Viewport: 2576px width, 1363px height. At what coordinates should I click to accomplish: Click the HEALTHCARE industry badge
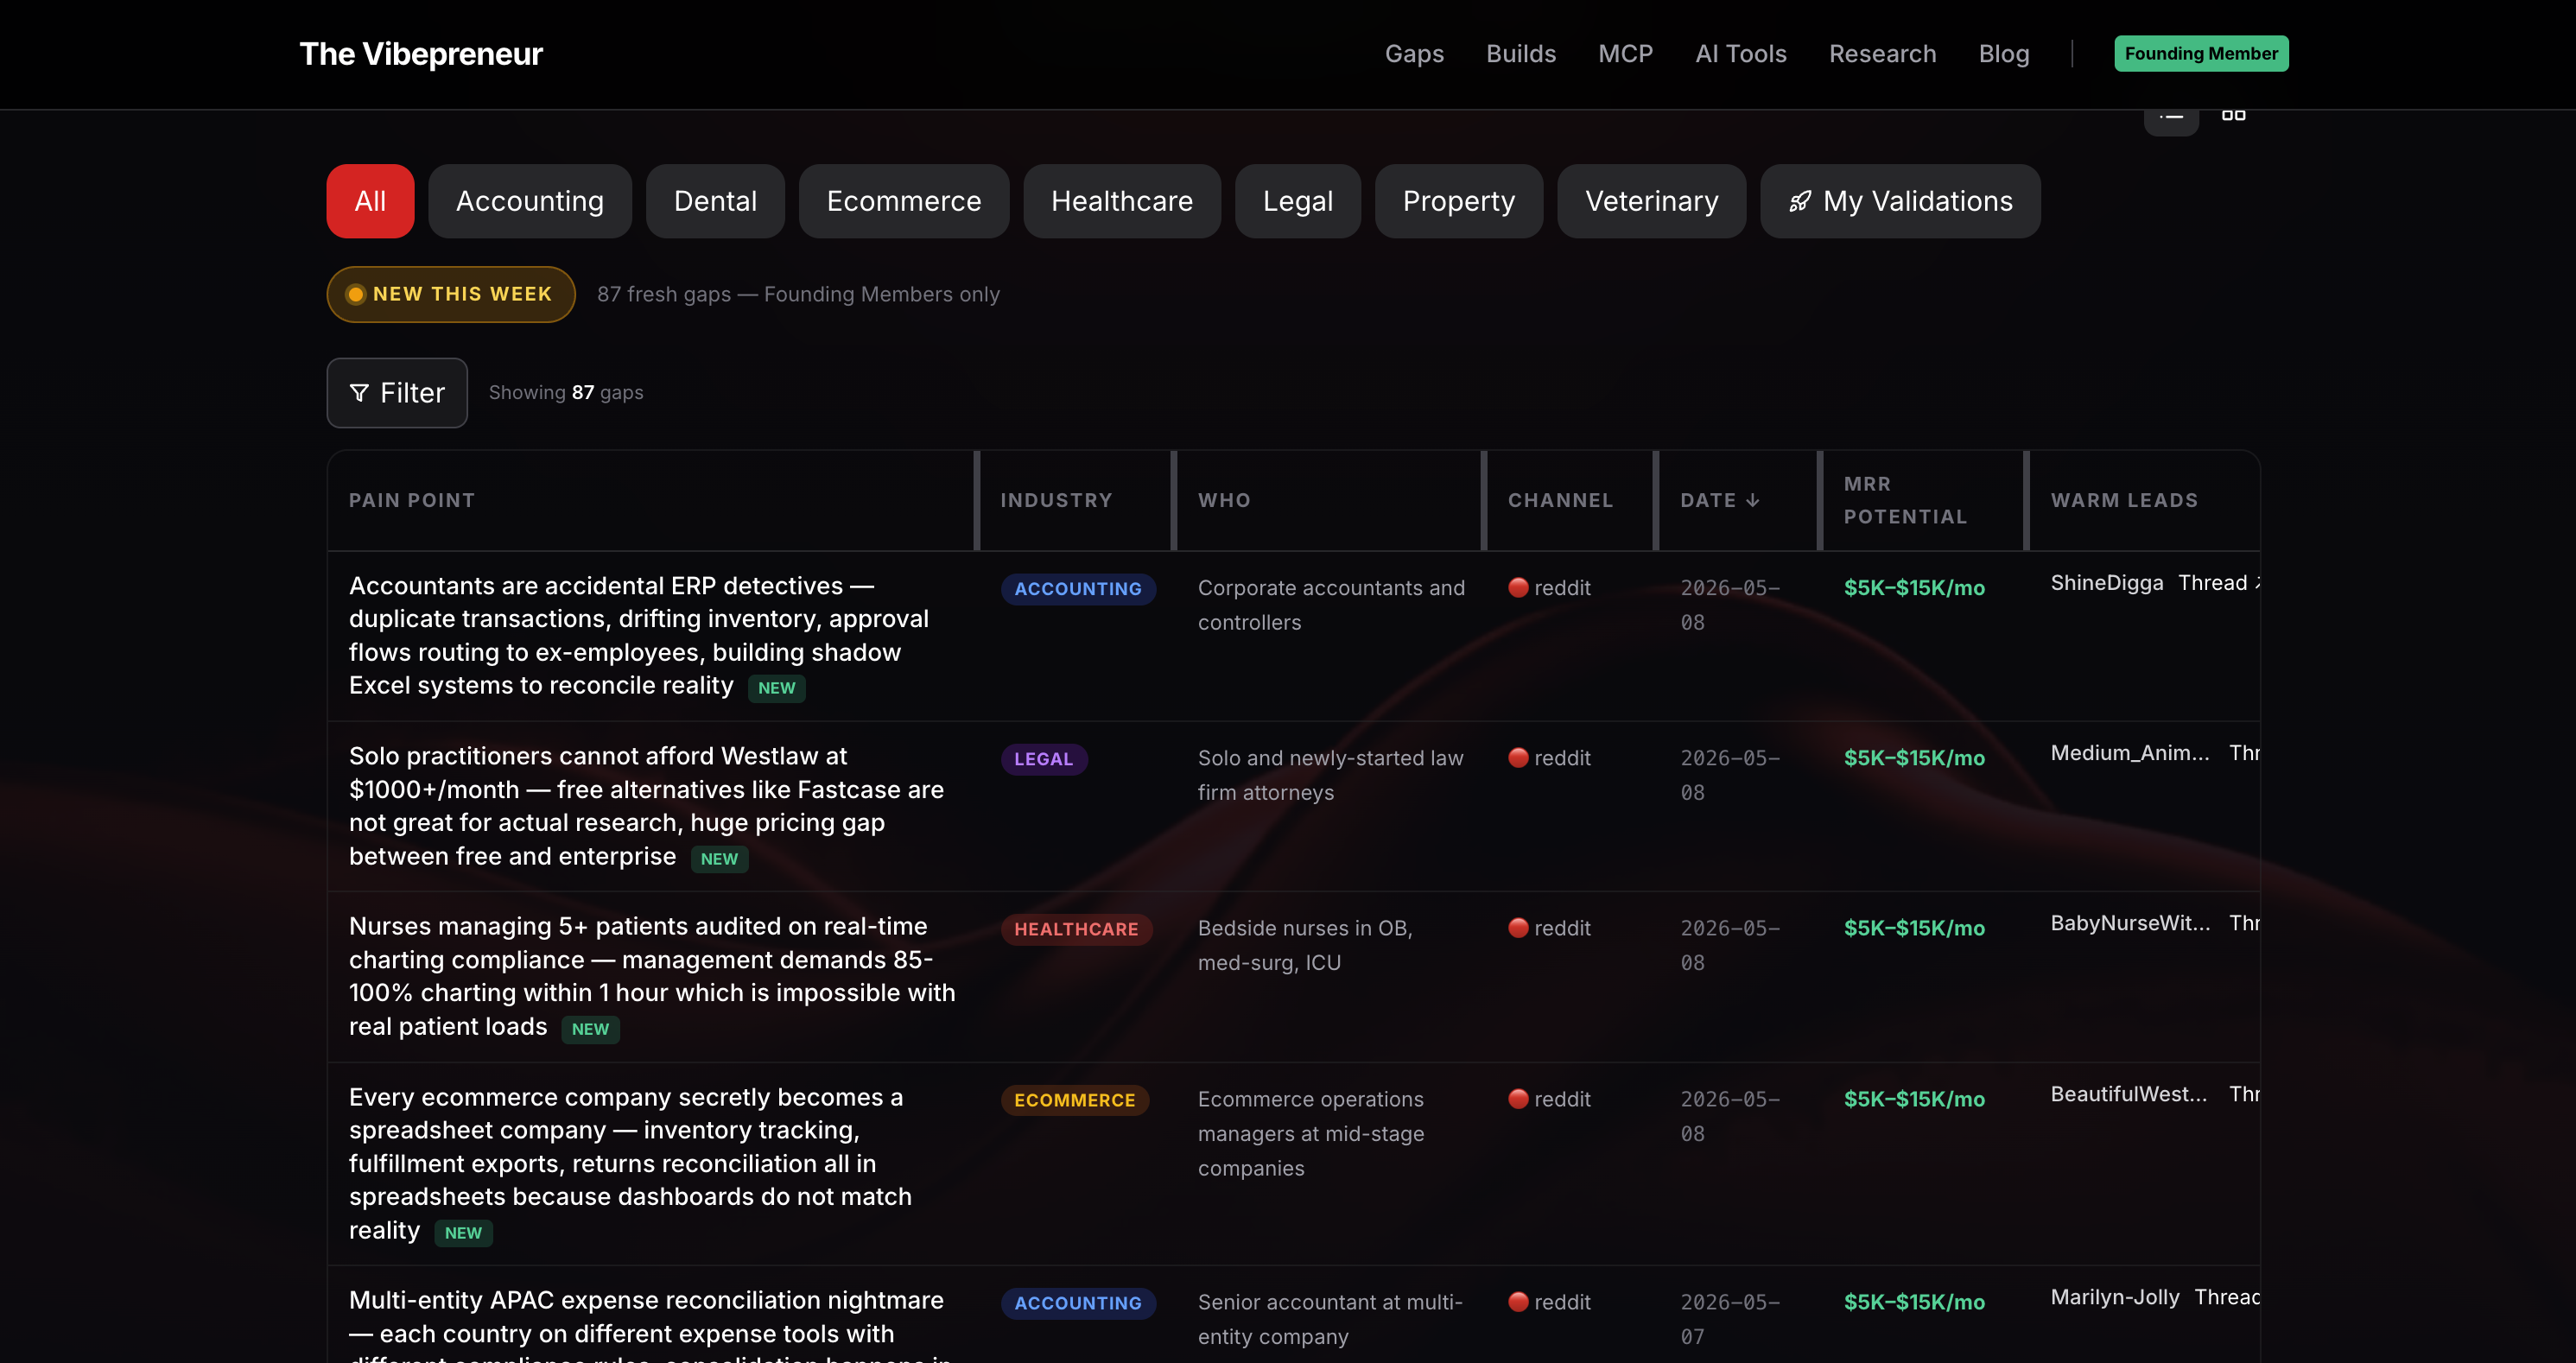coord(1076,929)
